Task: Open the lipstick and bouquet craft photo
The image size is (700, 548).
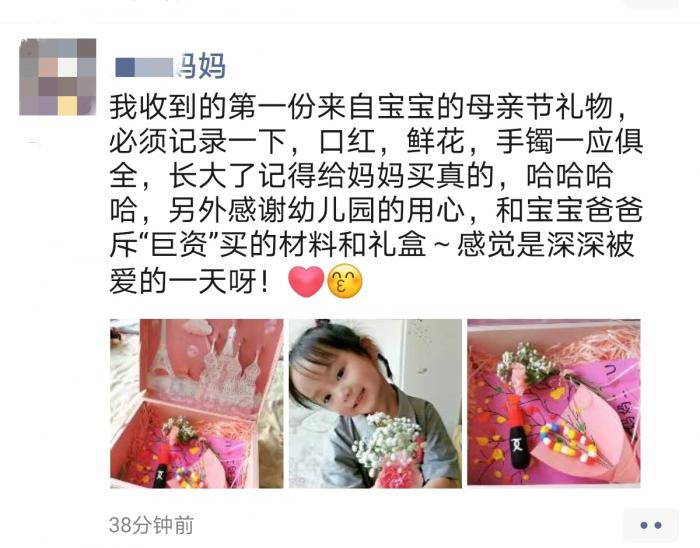Action: (x=554, y=402)
